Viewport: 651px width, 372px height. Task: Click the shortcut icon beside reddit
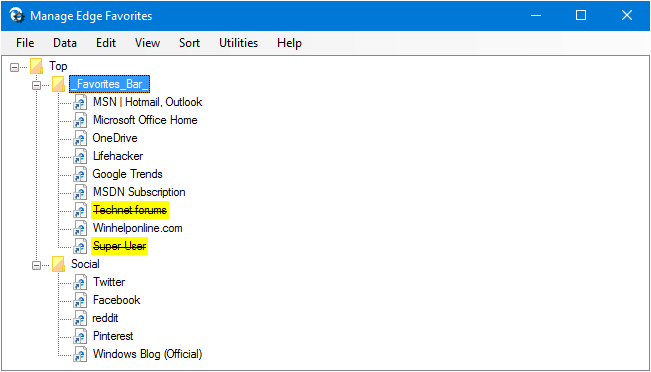[80, 318]
